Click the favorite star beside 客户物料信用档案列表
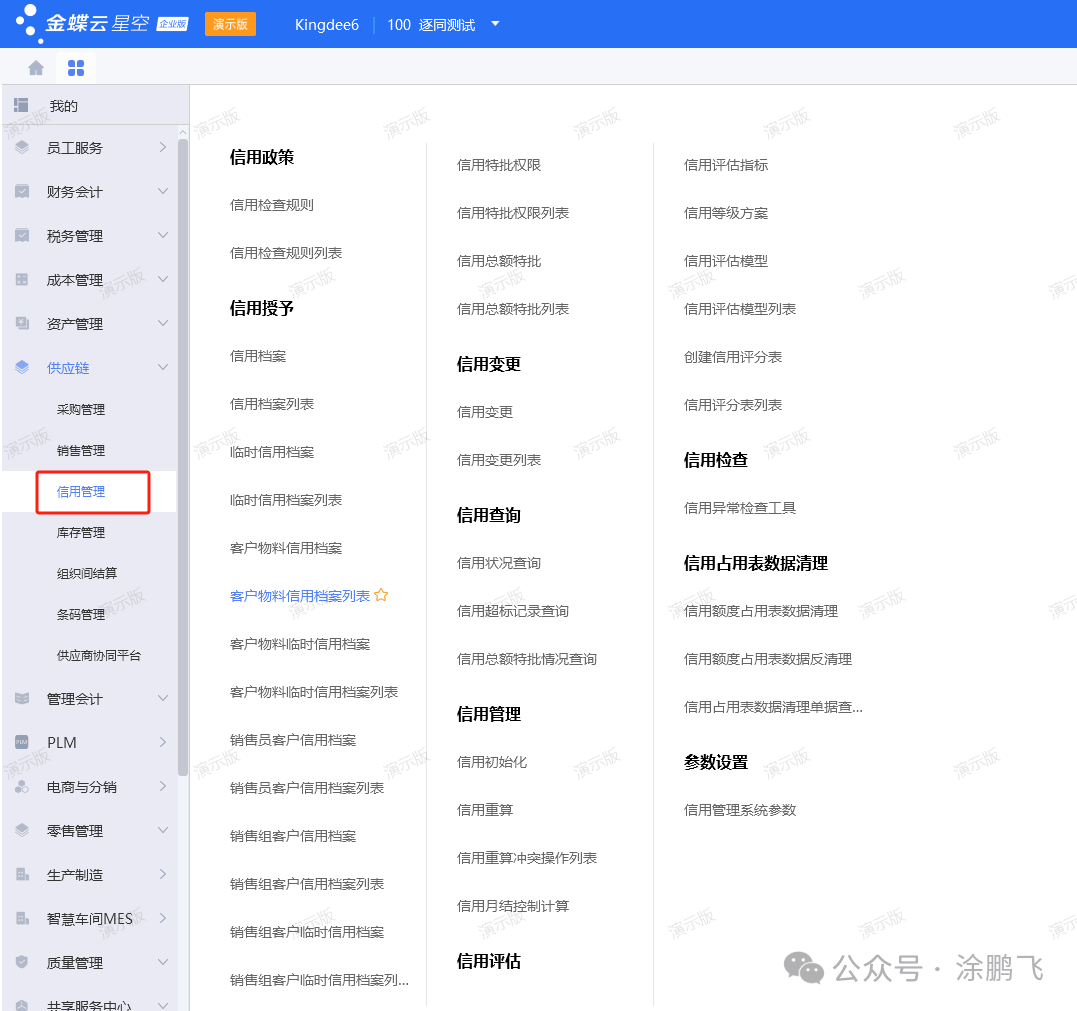 tap(381, 595)
